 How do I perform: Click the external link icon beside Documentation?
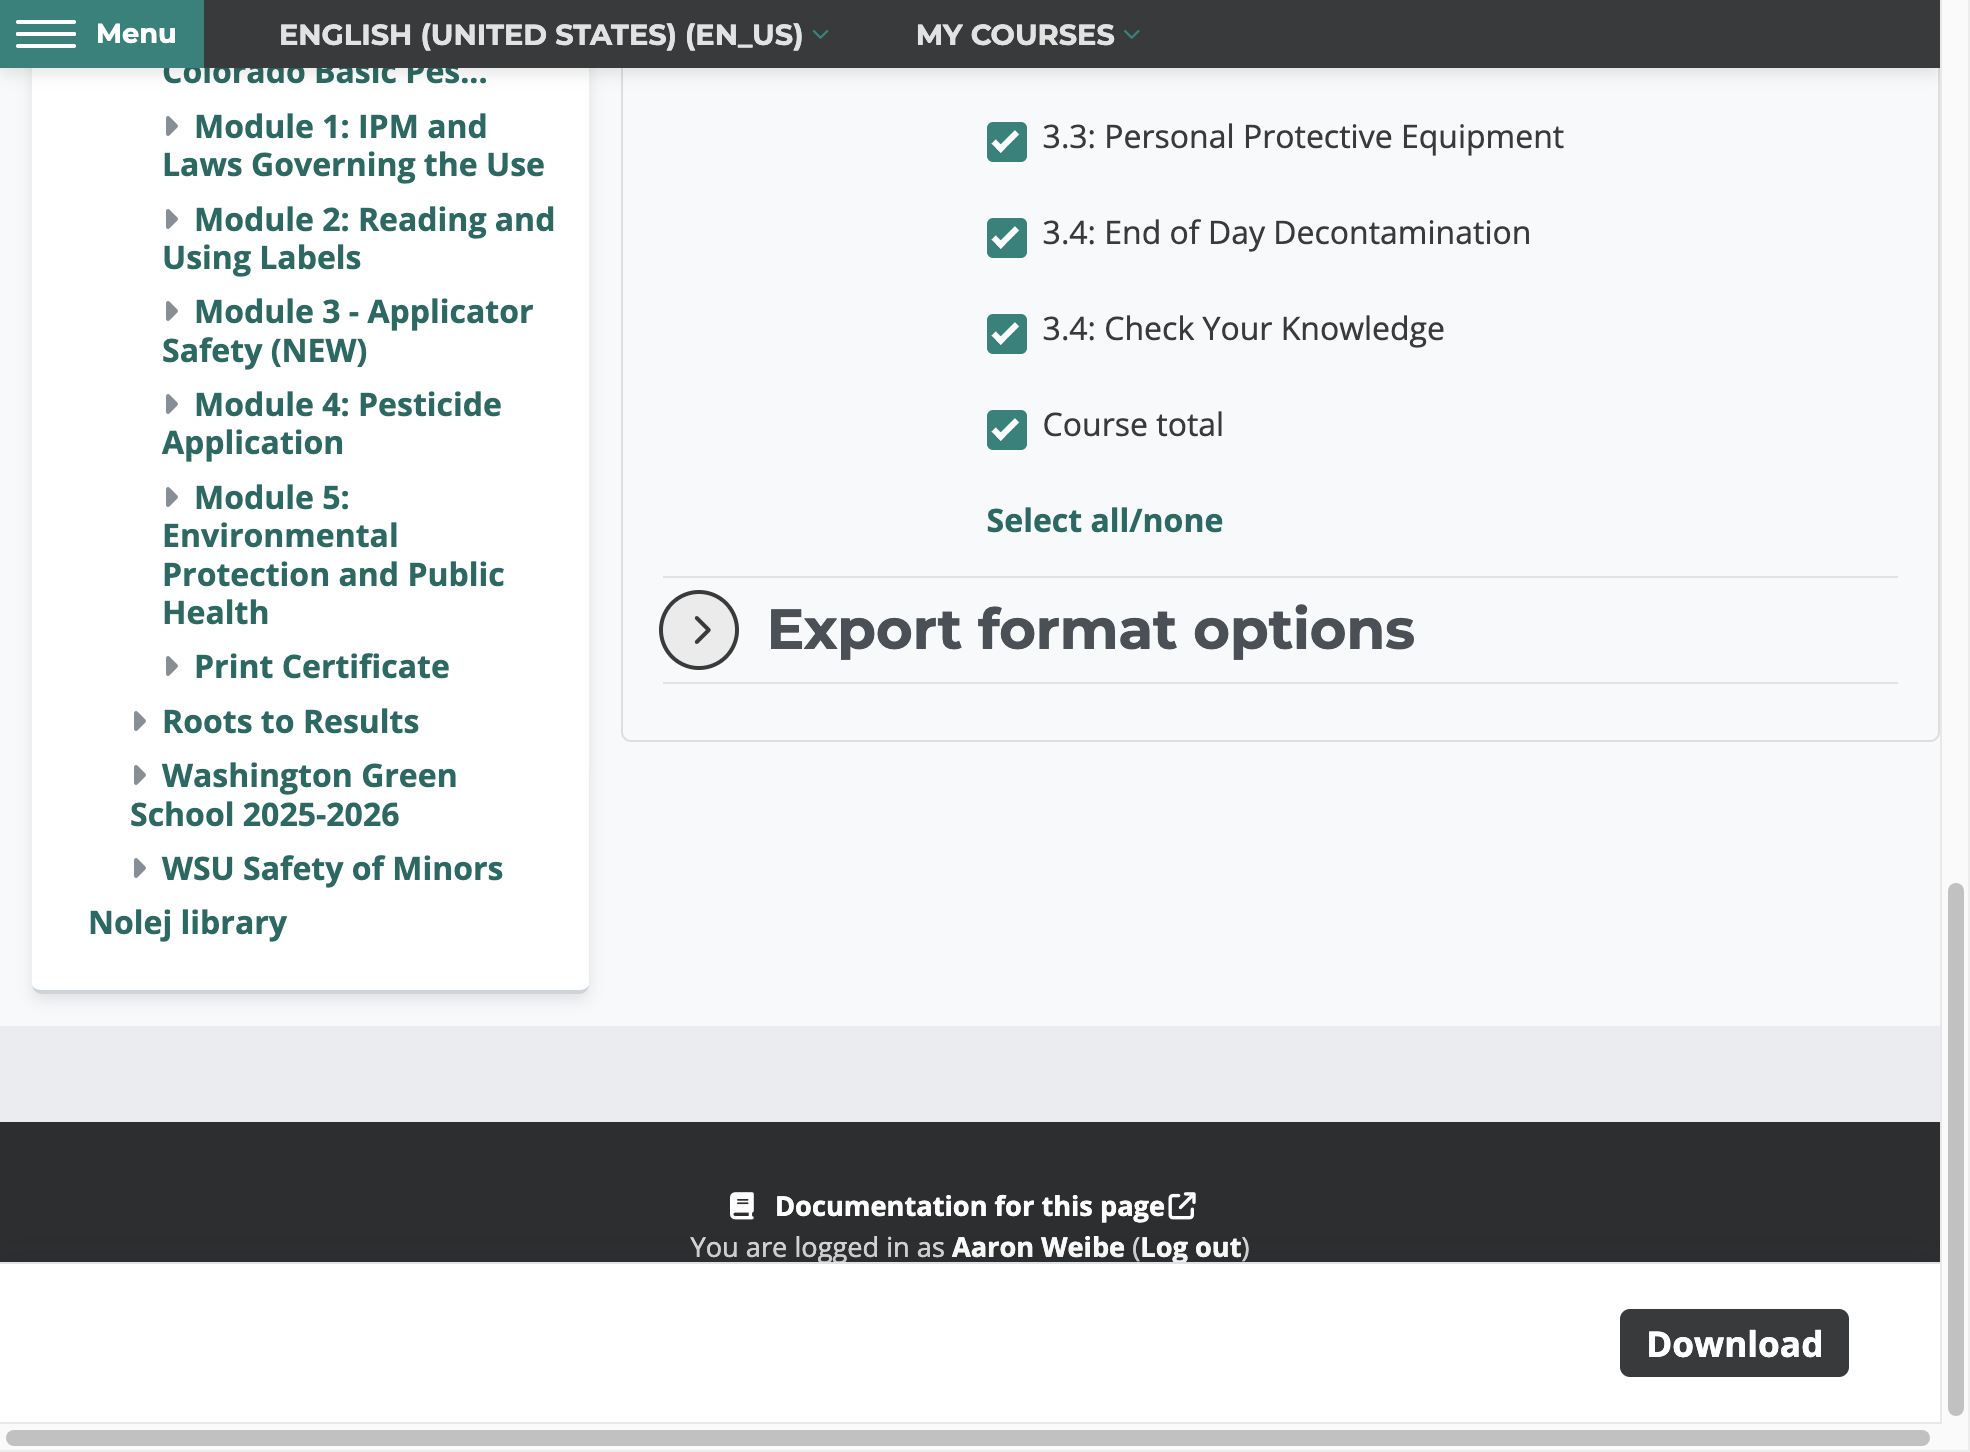[x=1183, y=1205]
